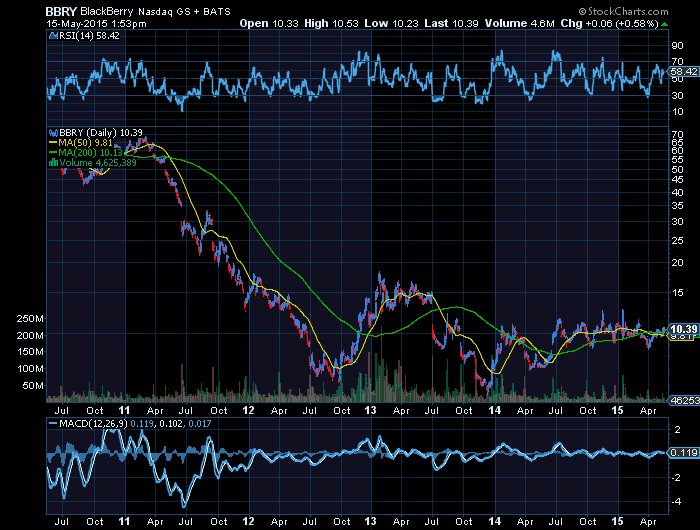Click the MACD(12,26,9) indicator label

(x=94, y=423)
